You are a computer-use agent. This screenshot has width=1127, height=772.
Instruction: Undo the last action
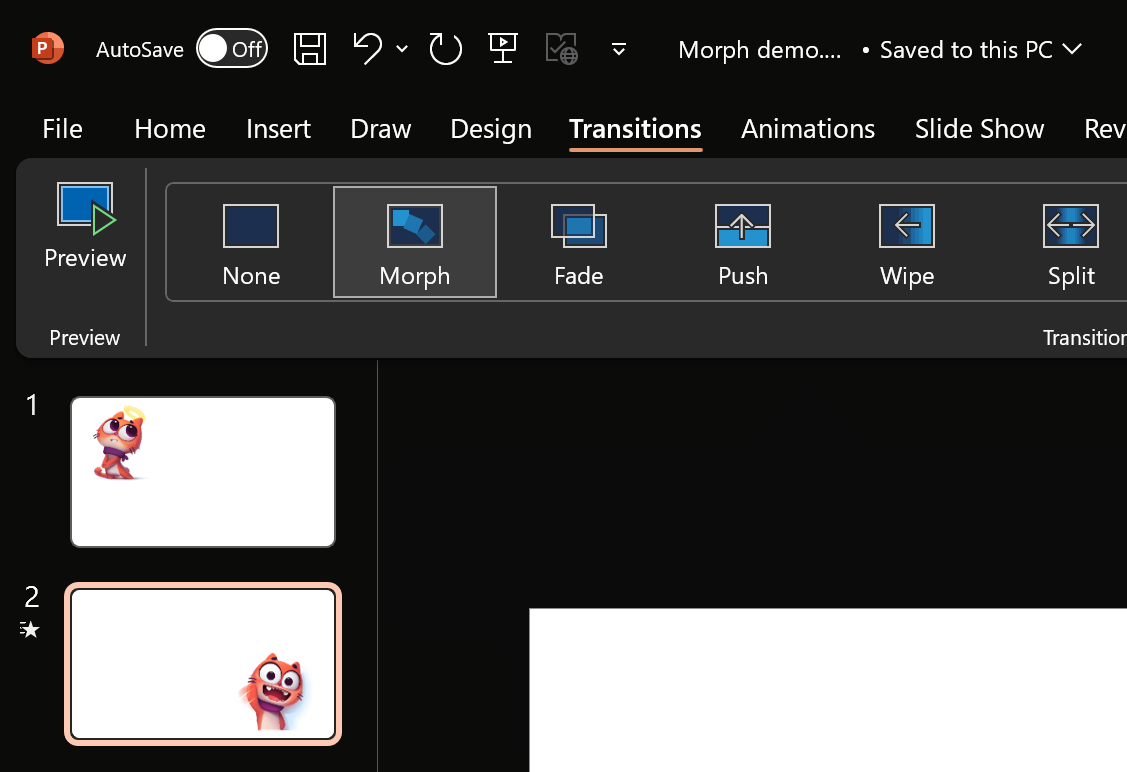tap(367, 49)
